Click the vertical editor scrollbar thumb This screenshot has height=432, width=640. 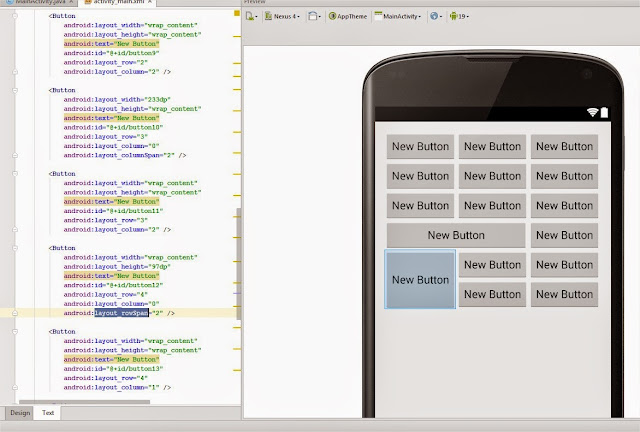(238, 263)
